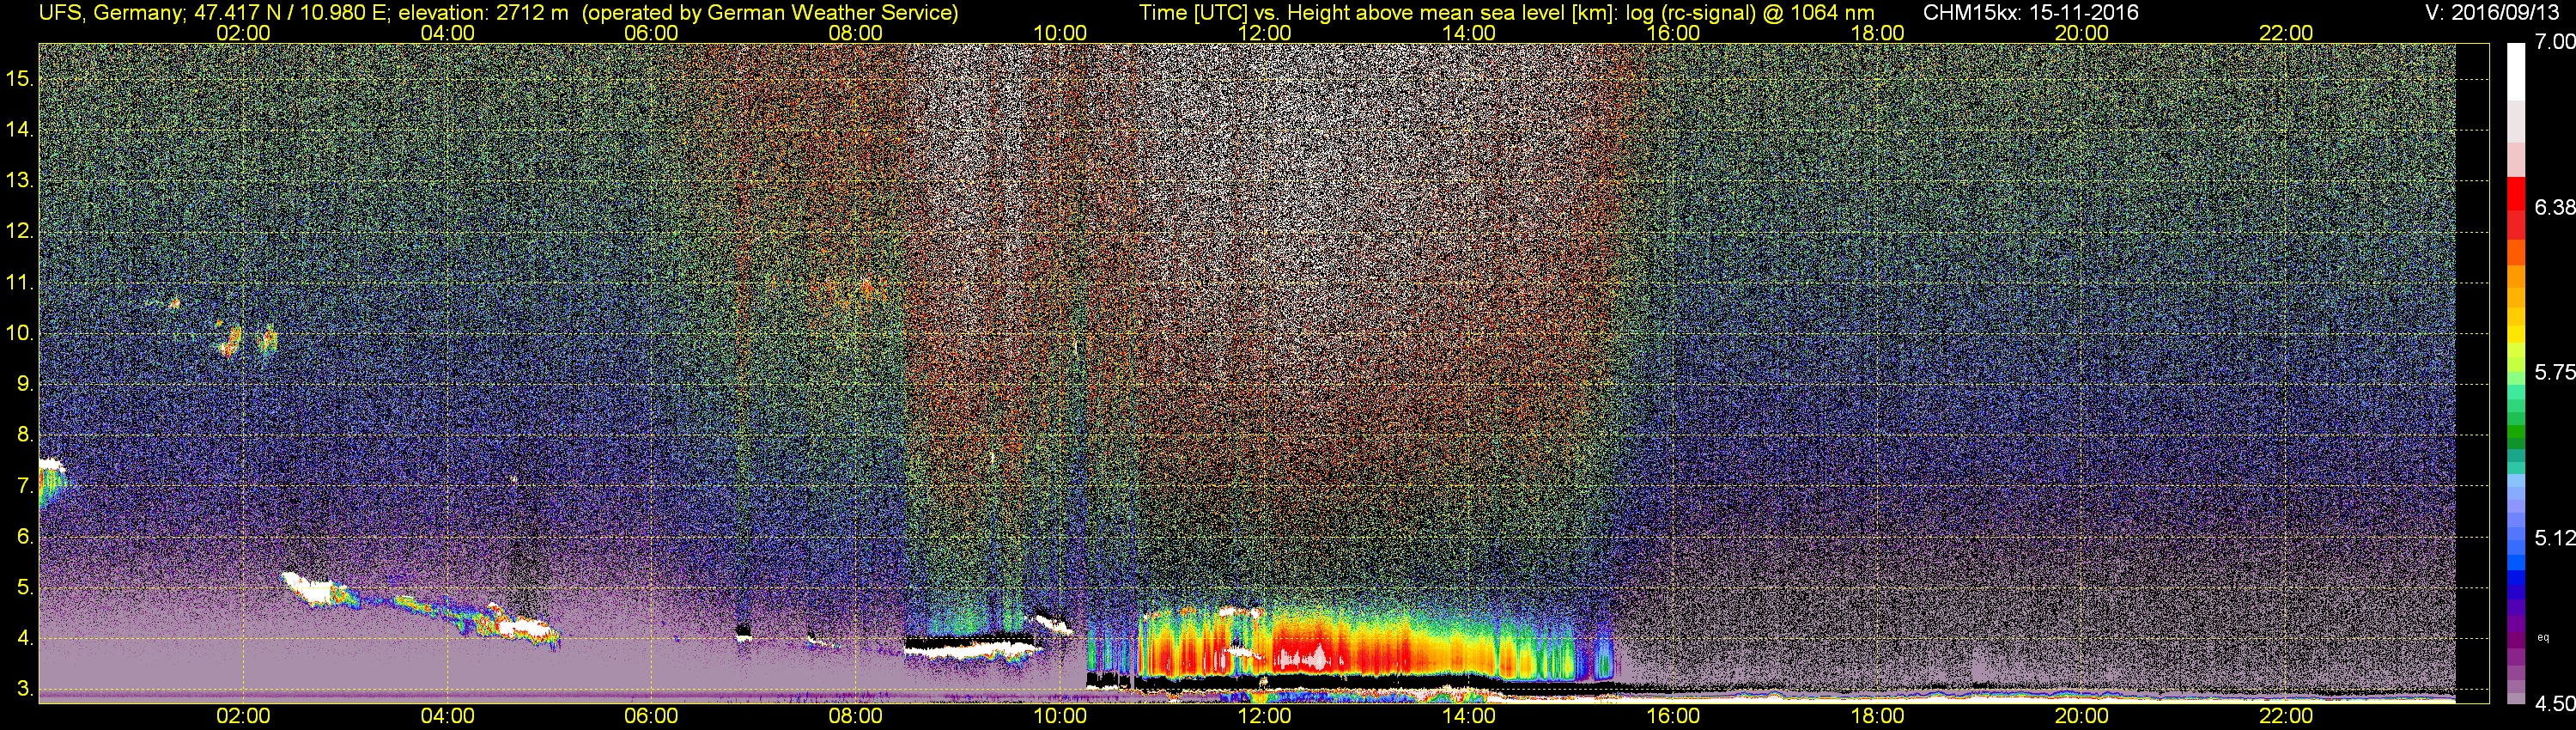Pick the height axis label '14.'

click(x=21, y=129)
